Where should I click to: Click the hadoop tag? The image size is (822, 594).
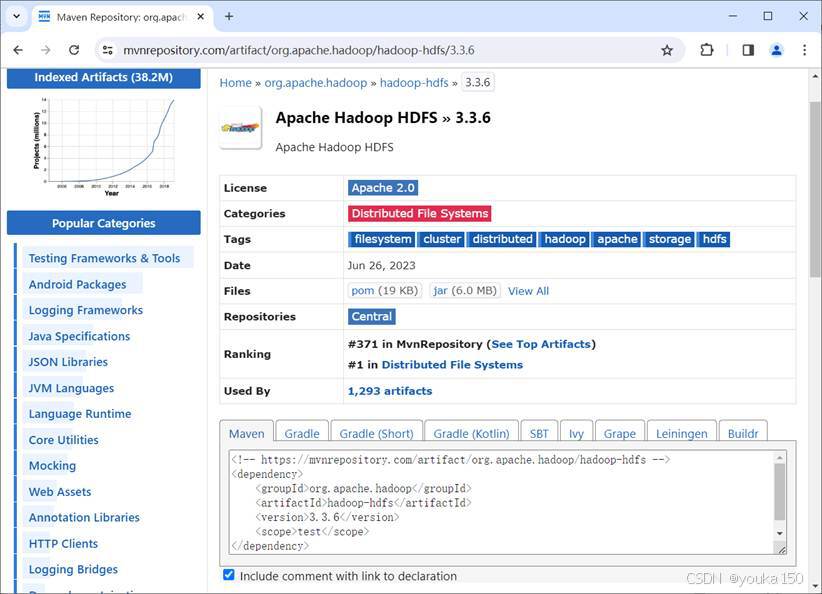pos(564,239)
